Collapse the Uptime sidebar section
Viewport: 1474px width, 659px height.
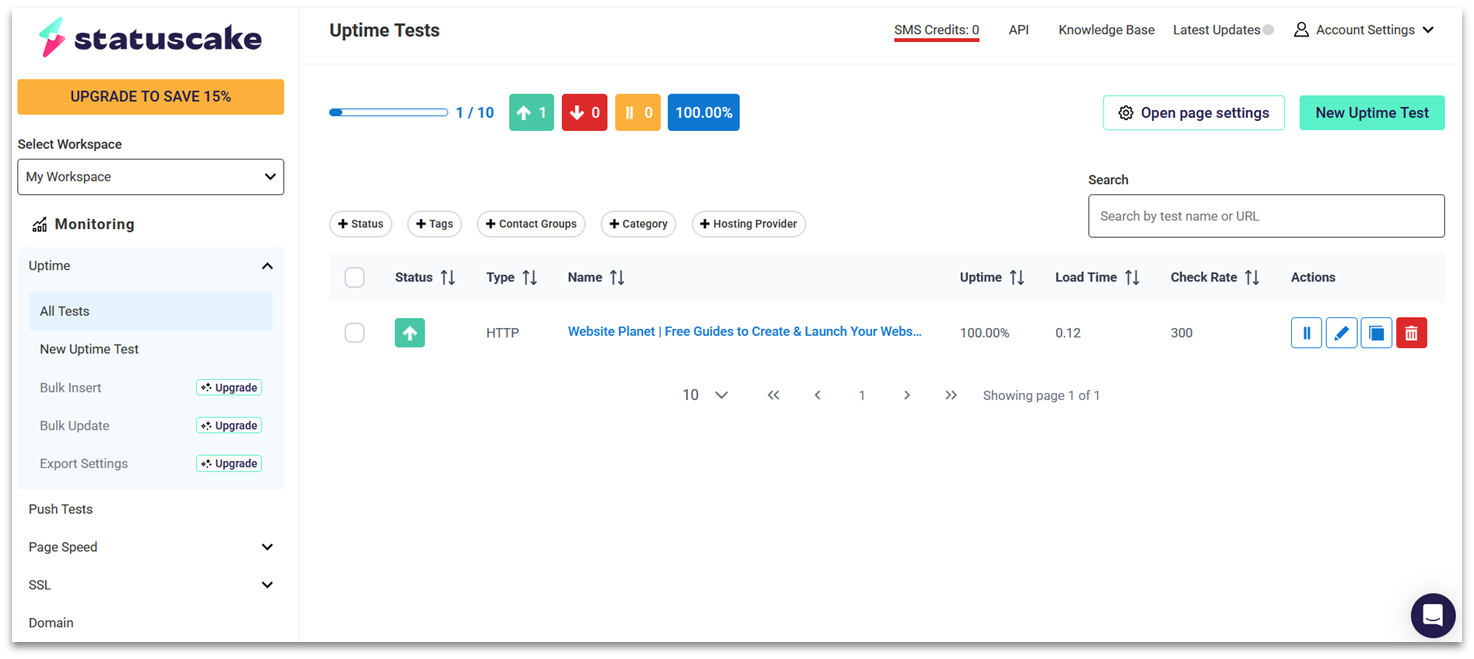(267, 266)
